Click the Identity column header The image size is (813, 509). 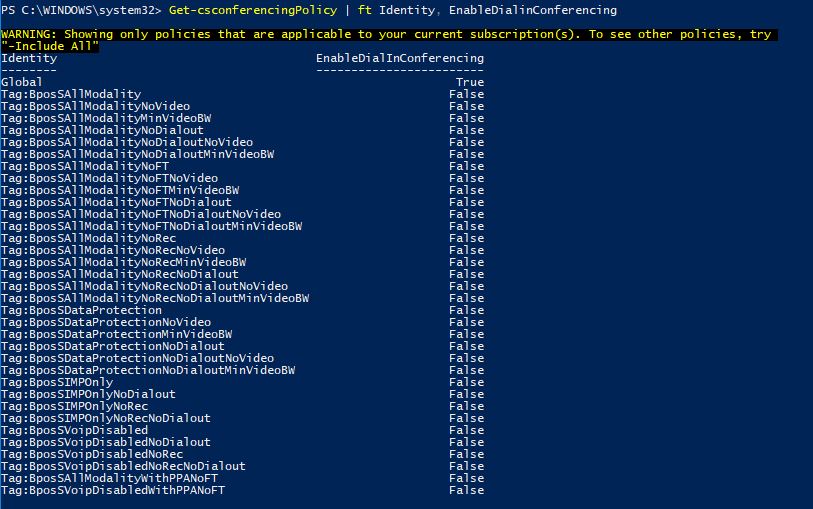29,58
